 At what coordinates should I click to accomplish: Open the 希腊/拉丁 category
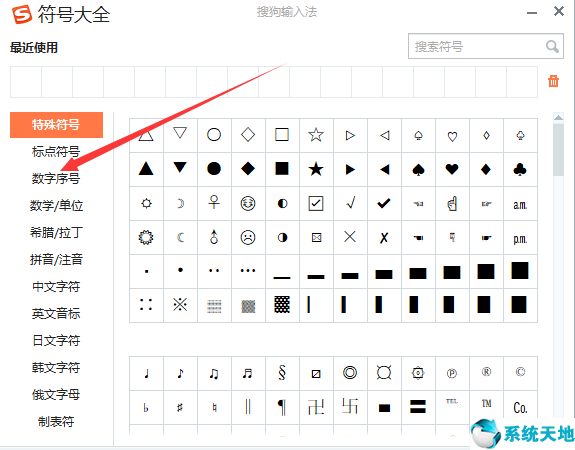pyautogui.click(x=56, y=233)
